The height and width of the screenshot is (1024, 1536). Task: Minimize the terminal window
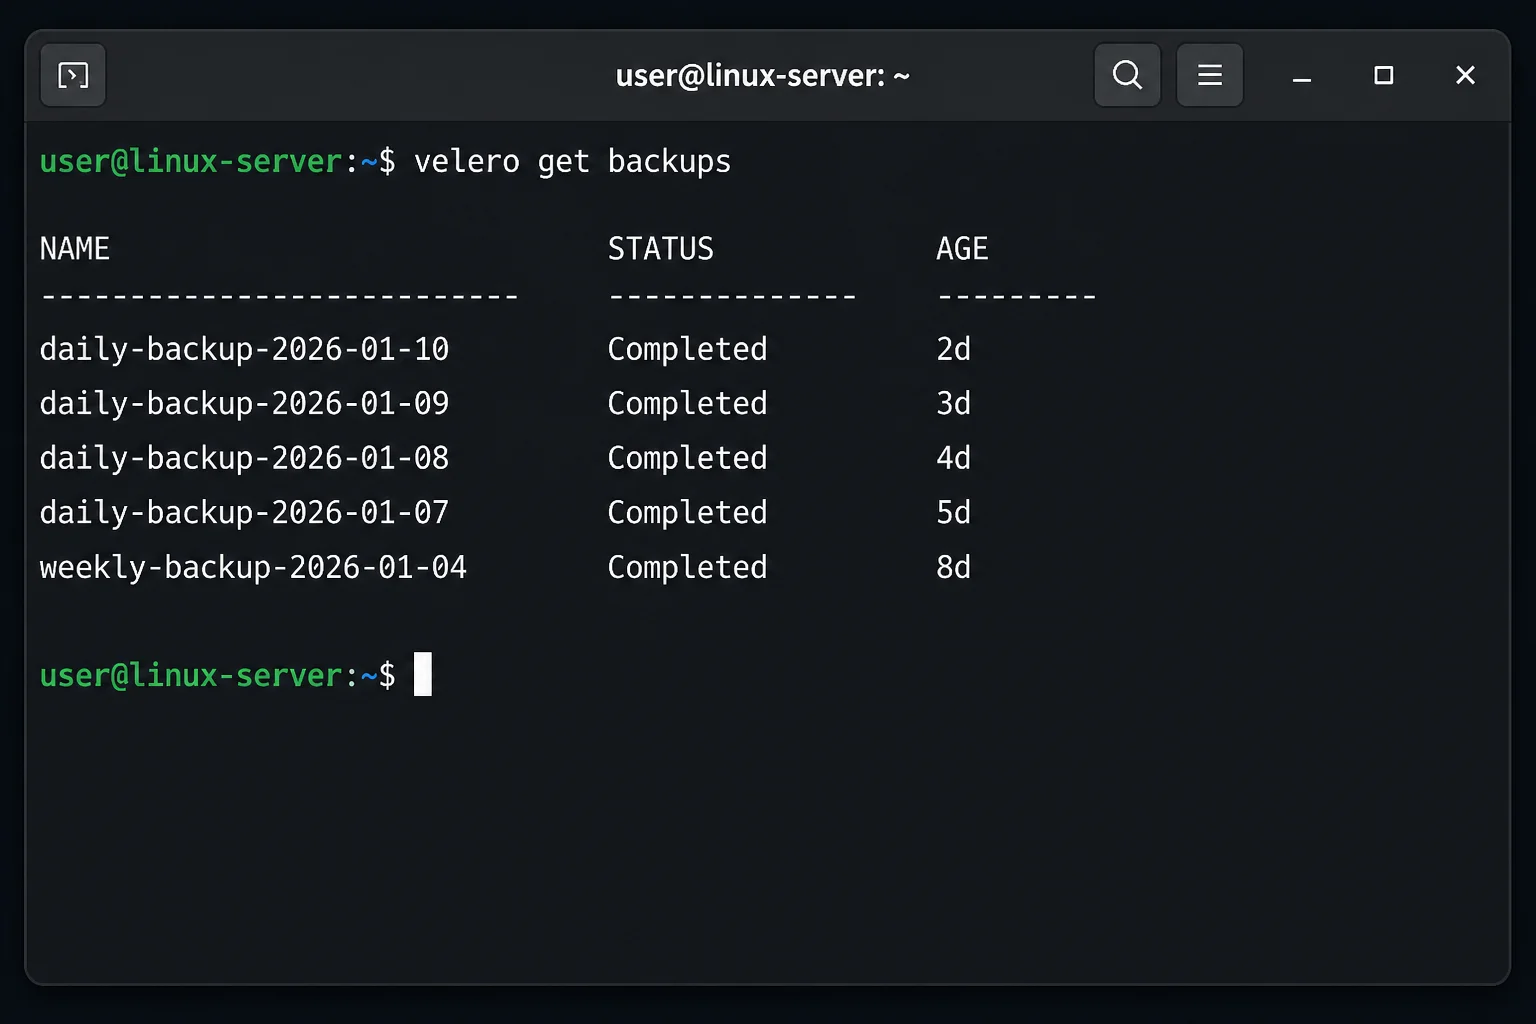[x=1302, y=76]
